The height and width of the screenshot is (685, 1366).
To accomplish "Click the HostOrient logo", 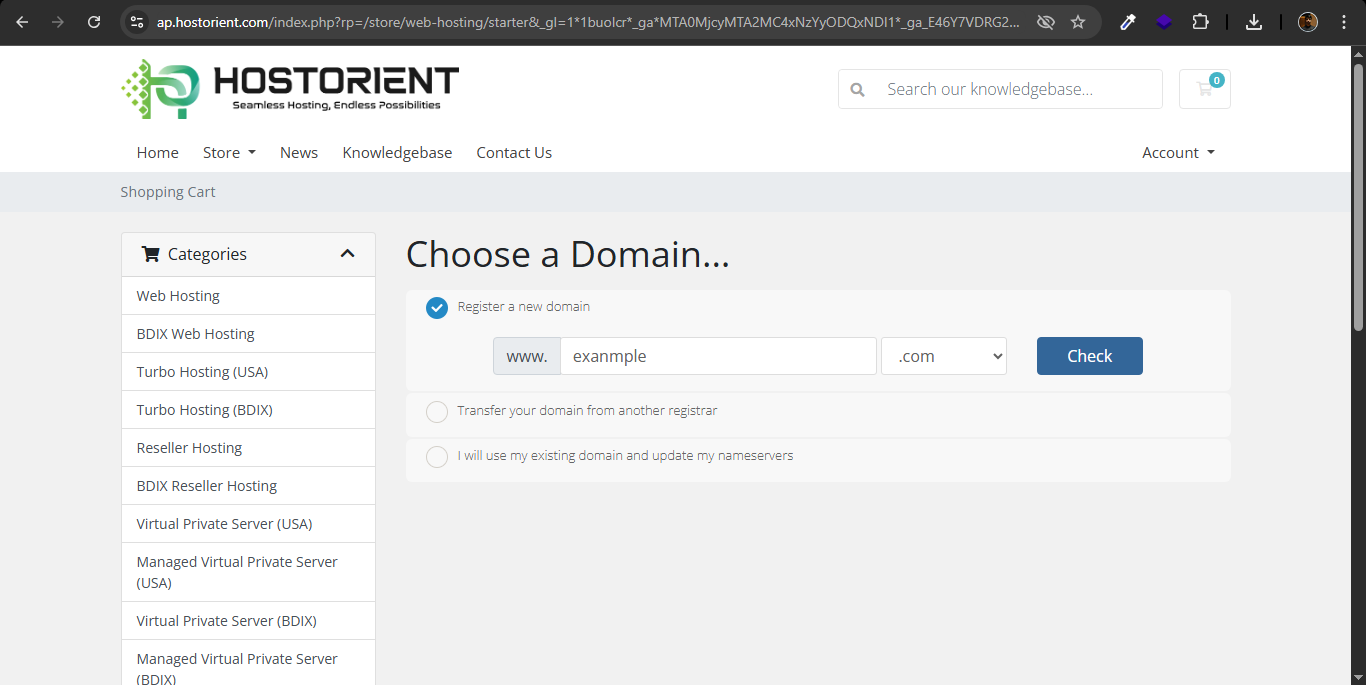I will click(x=290, y=89).
